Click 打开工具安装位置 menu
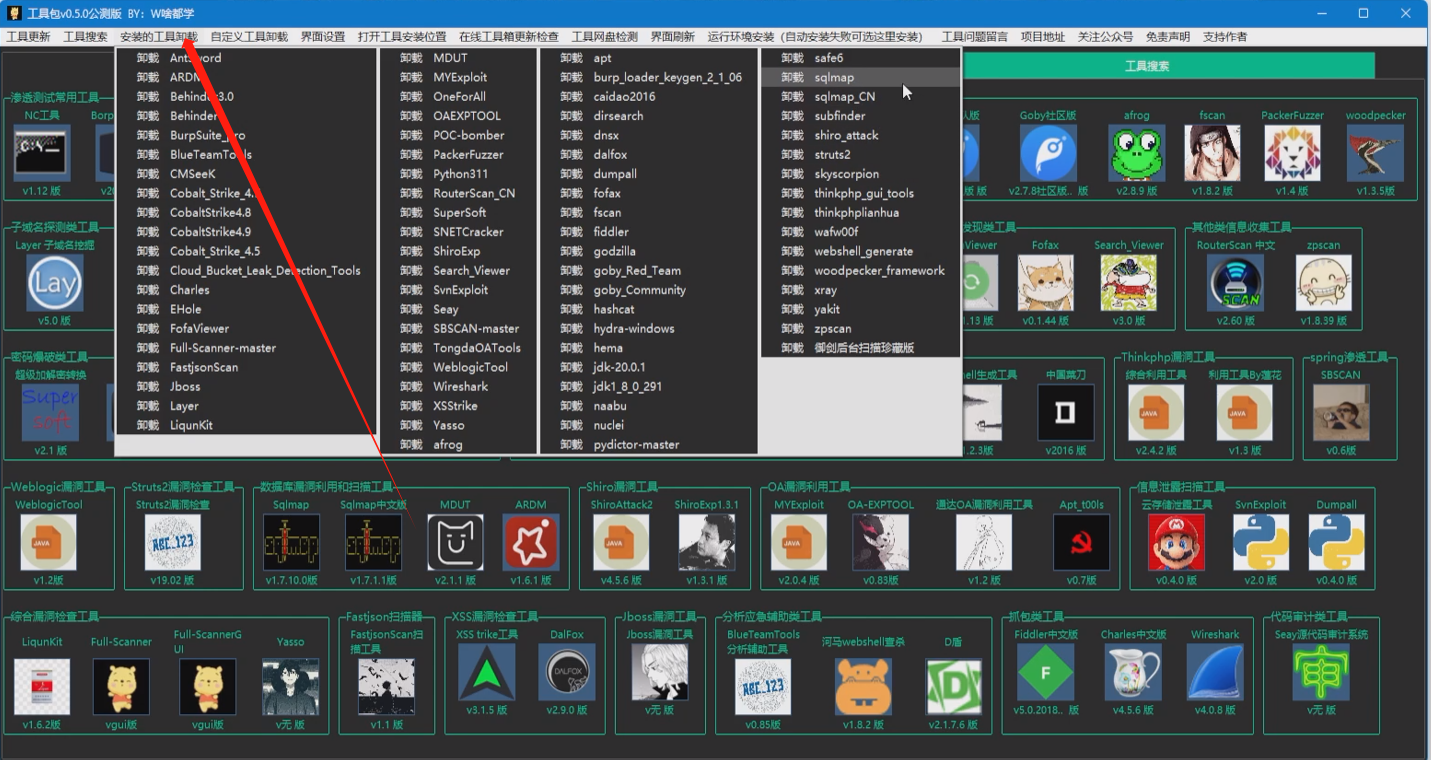This screenshot has height=760, width=1431. pyautogui.click(x=402, y=37)
